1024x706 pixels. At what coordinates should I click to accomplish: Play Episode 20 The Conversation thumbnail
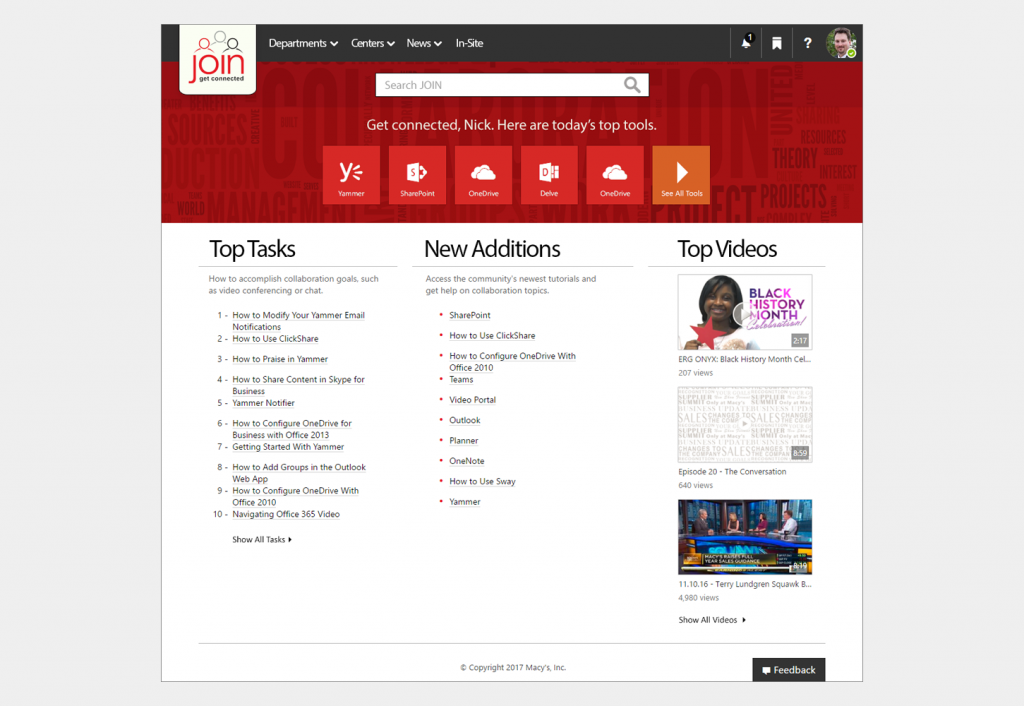[x=745, y=425]
